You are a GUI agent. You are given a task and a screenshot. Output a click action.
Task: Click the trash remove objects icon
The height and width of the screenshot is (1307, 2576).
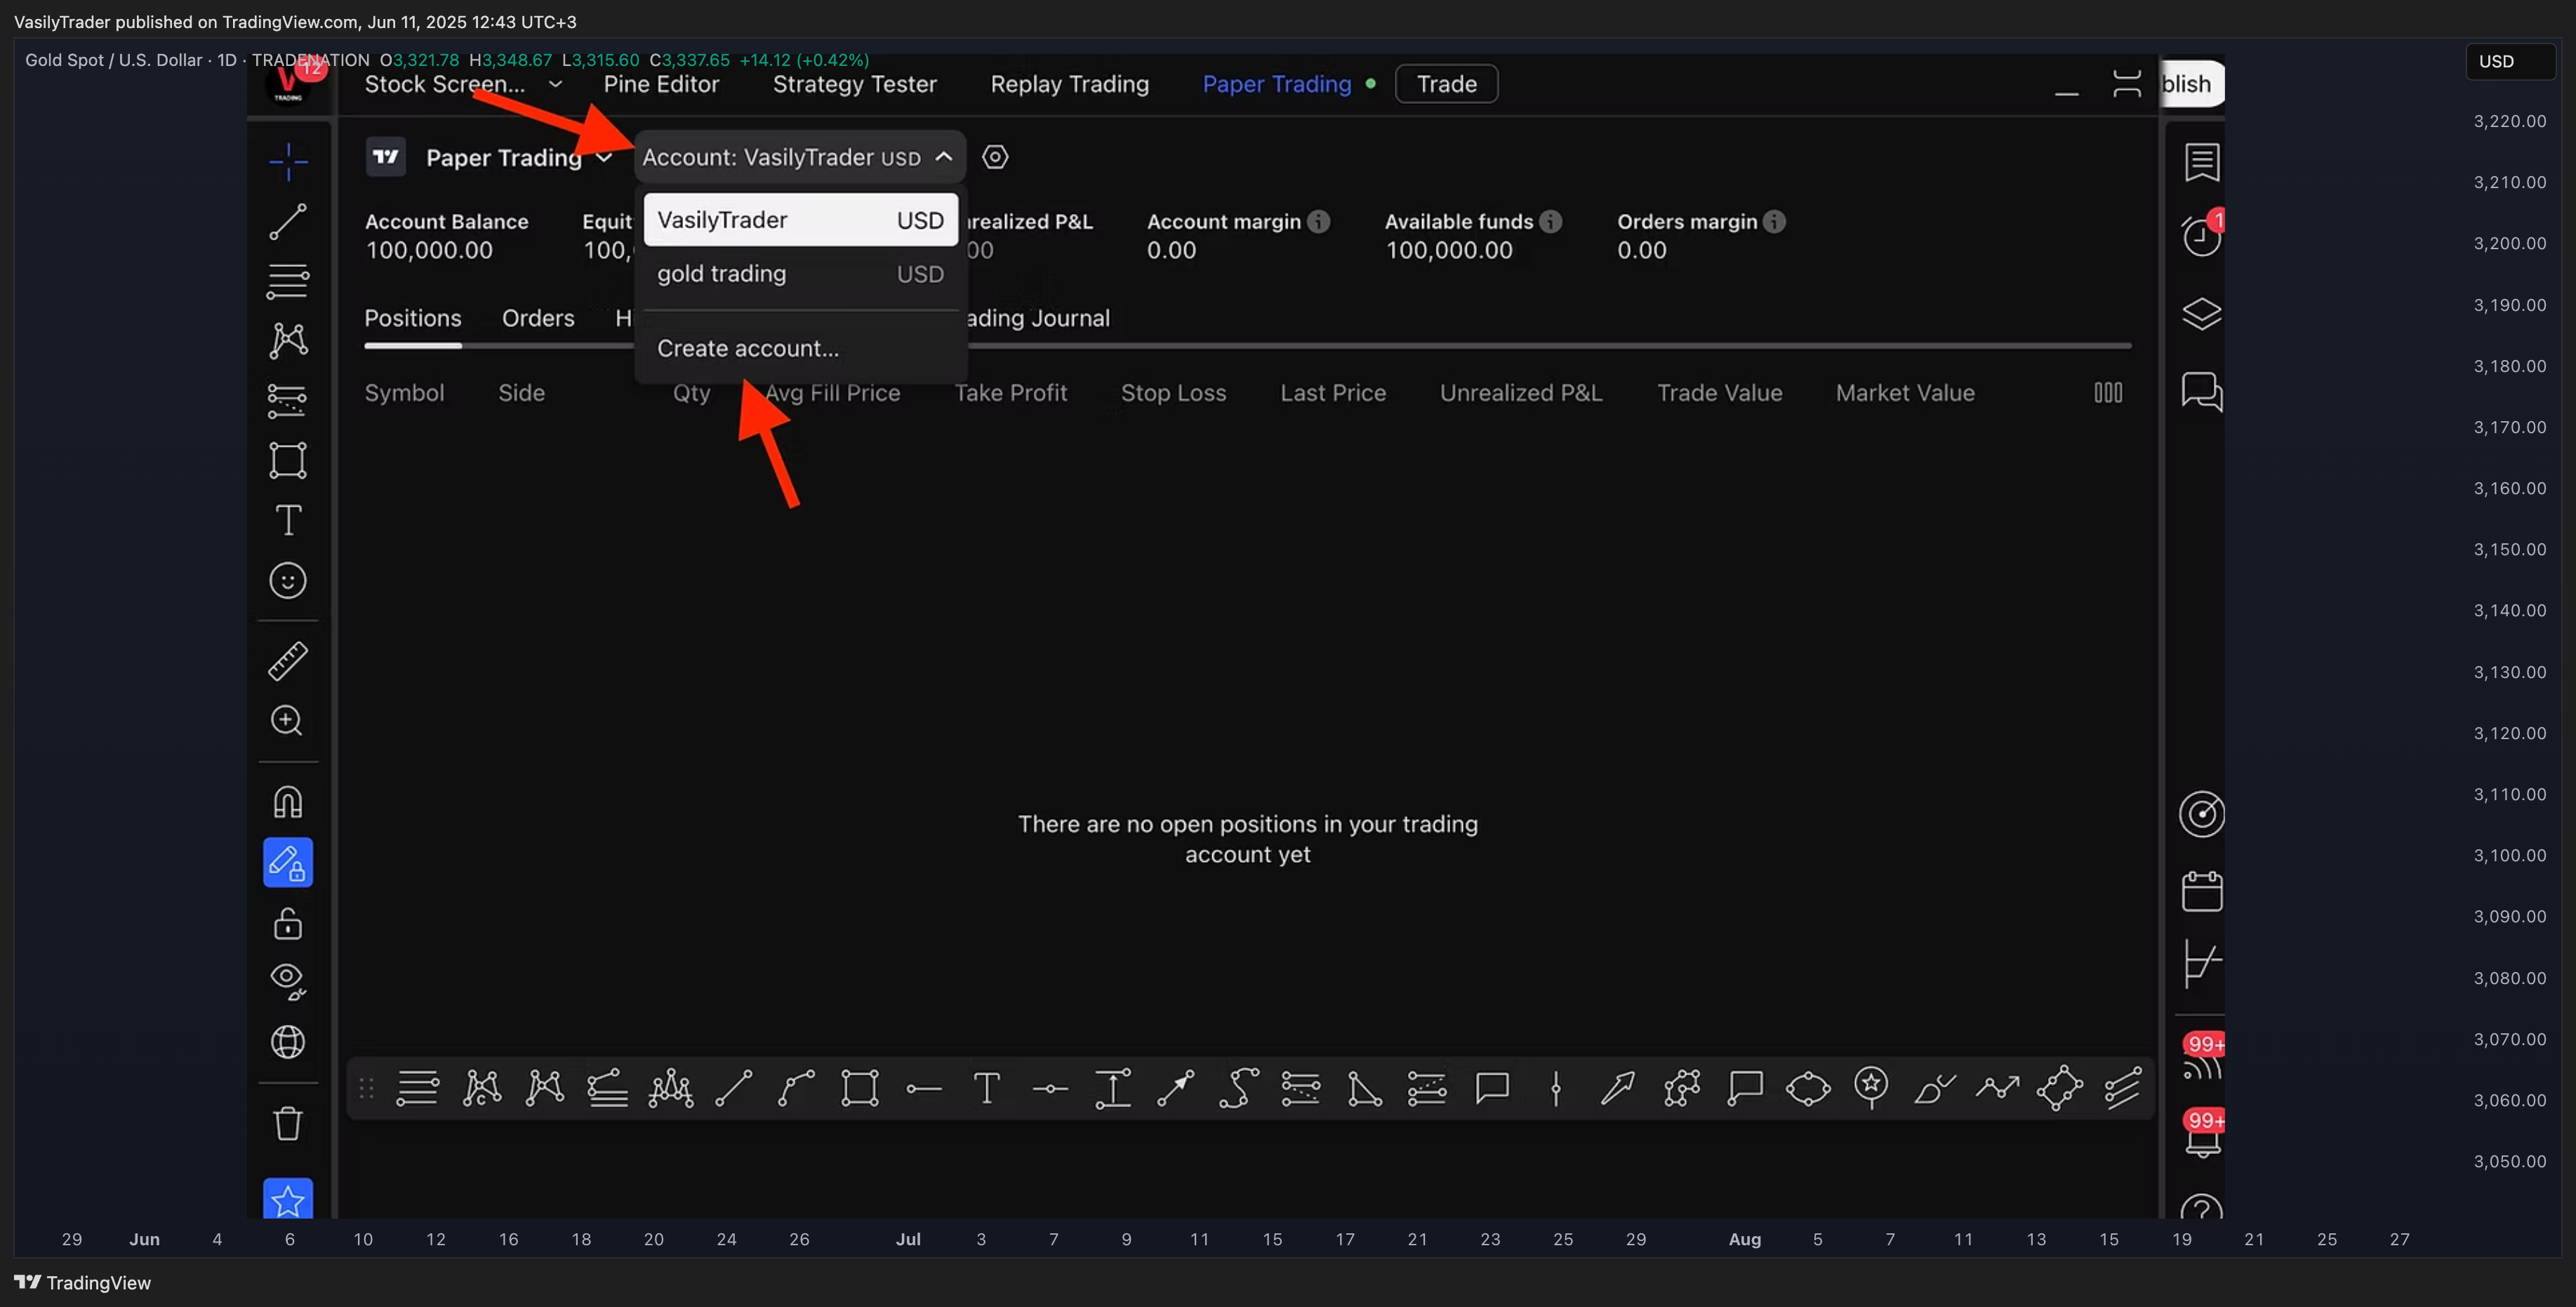[288, 1123]
